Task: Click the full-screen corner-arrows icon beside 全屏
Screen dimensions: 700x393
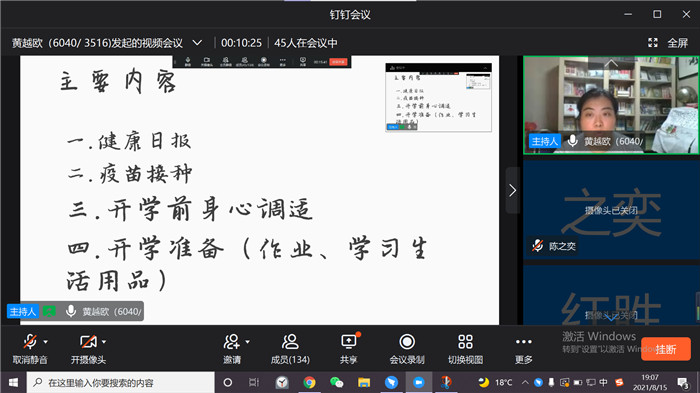Action: click(x=653, y=43)
